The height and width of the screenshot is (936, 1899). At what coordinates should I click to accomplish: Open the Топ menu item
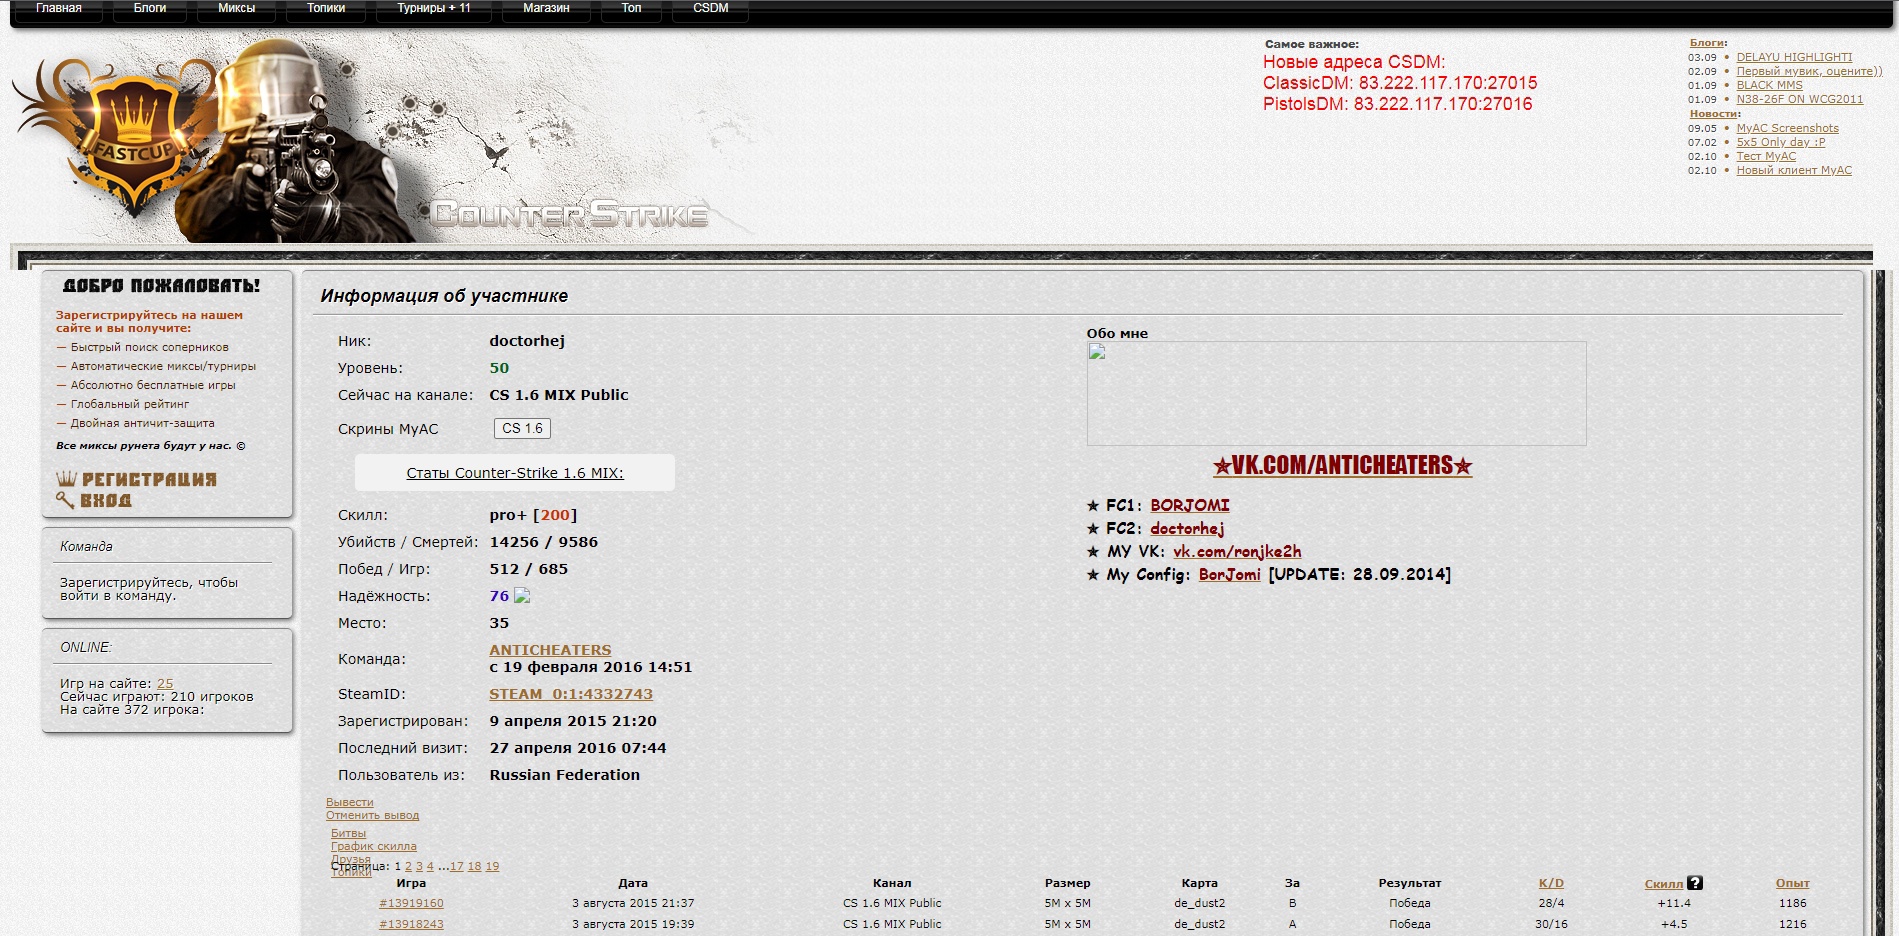coord(631,8)
